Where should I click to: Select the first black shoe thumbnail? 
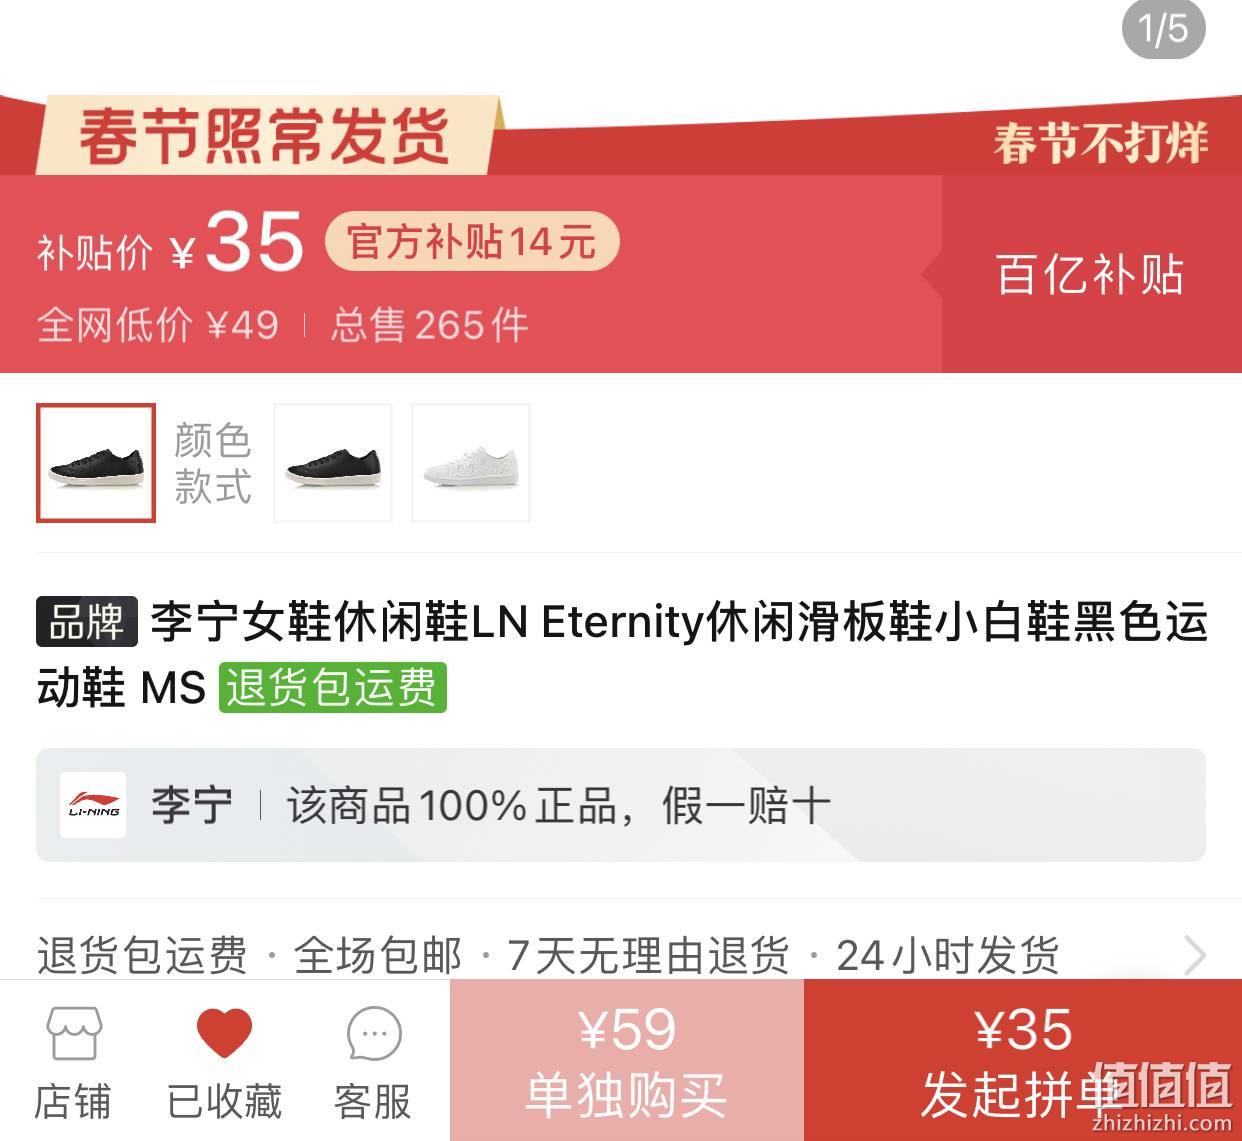[96, 463]
